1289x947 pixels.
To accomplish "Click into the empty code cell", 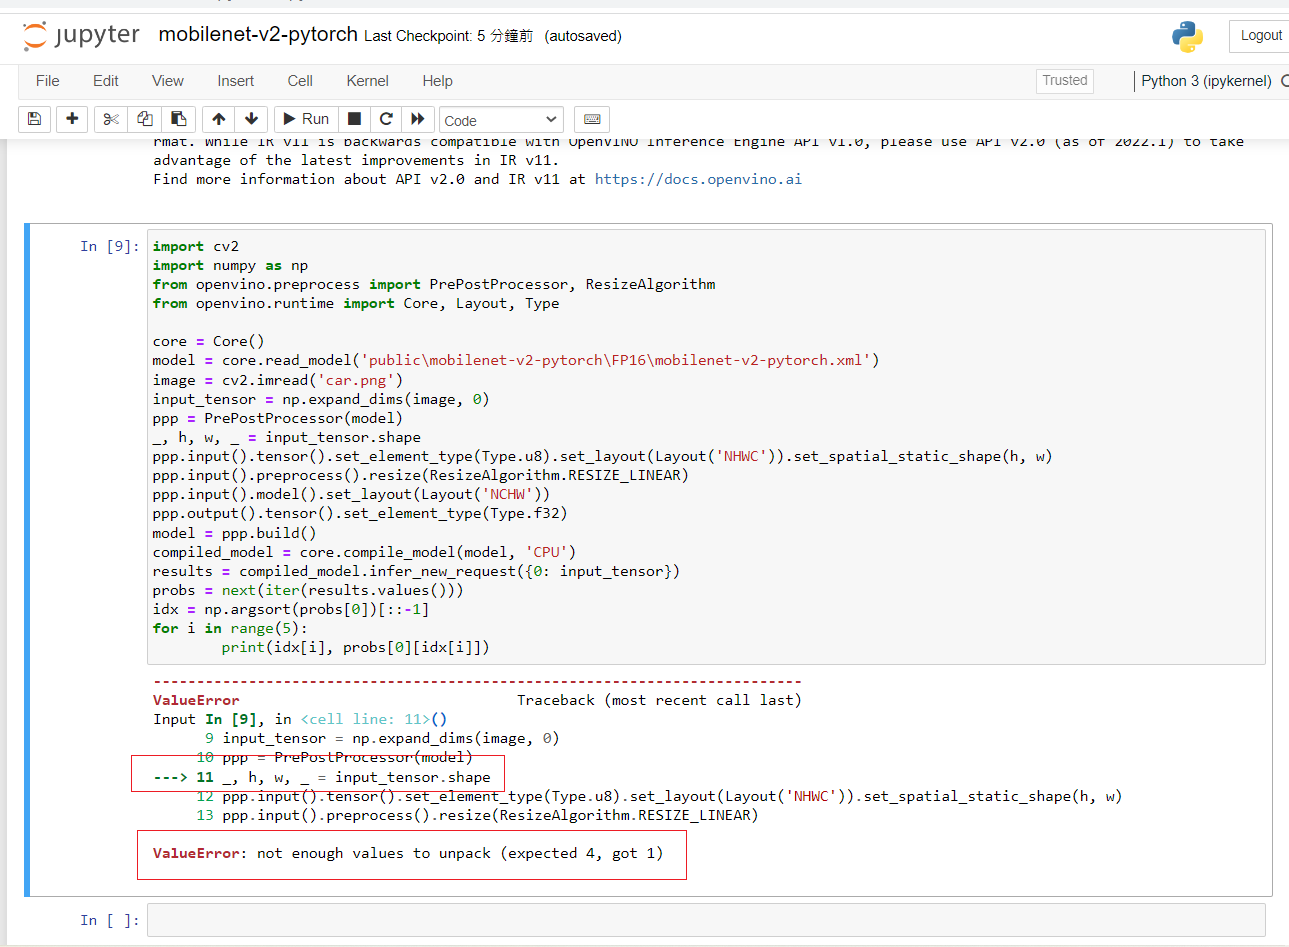I will click(706, 920).
